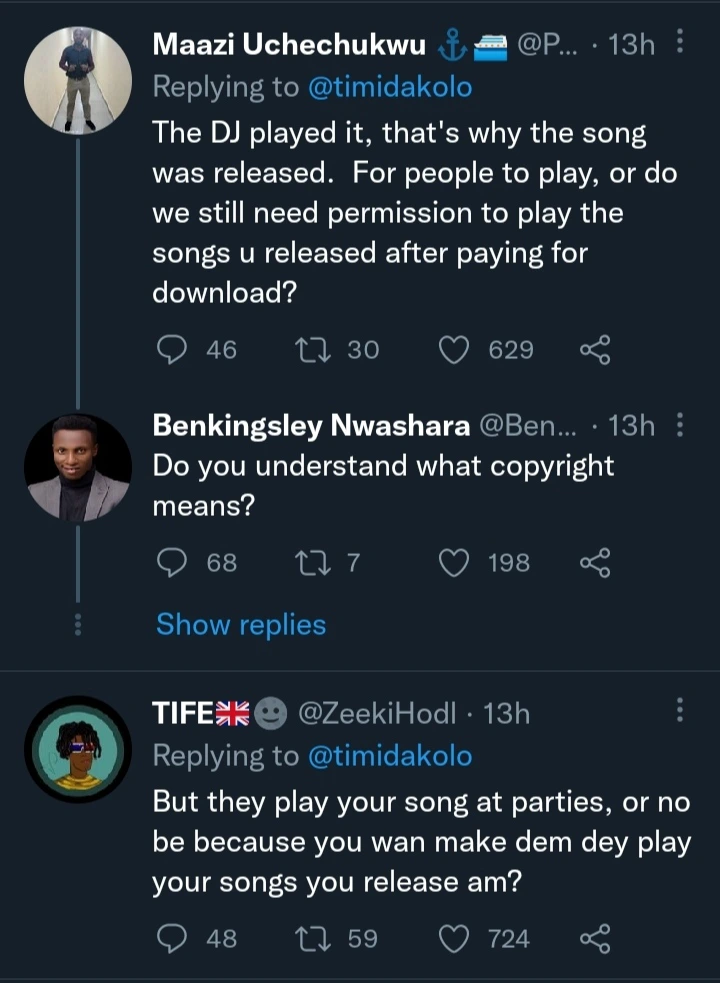Reply to TIFE's tweet
Image resolution: width=720 pixels, height=983 pixels.
click(174, 939)
